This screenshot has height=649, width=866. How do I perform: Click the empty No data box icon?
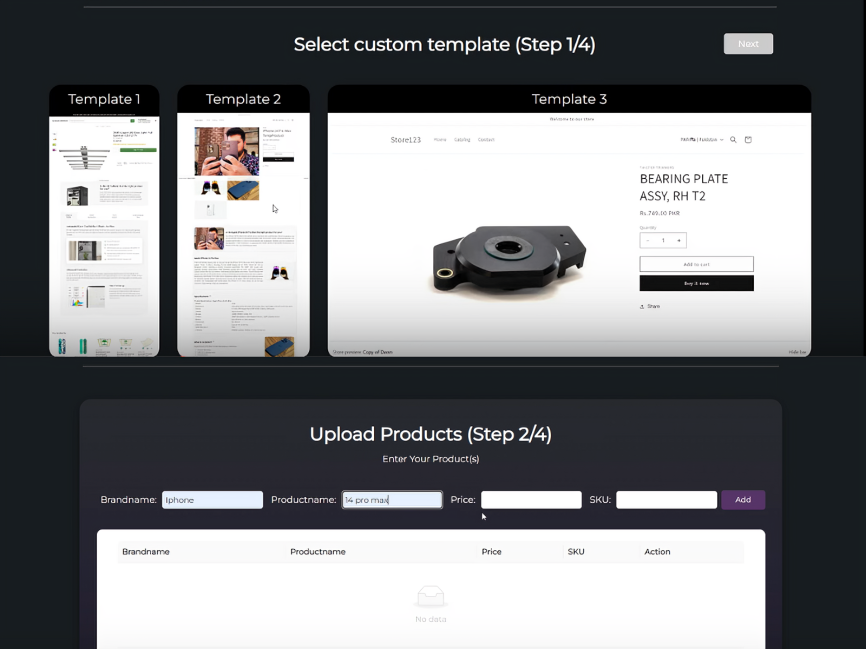tap(430, 597)
